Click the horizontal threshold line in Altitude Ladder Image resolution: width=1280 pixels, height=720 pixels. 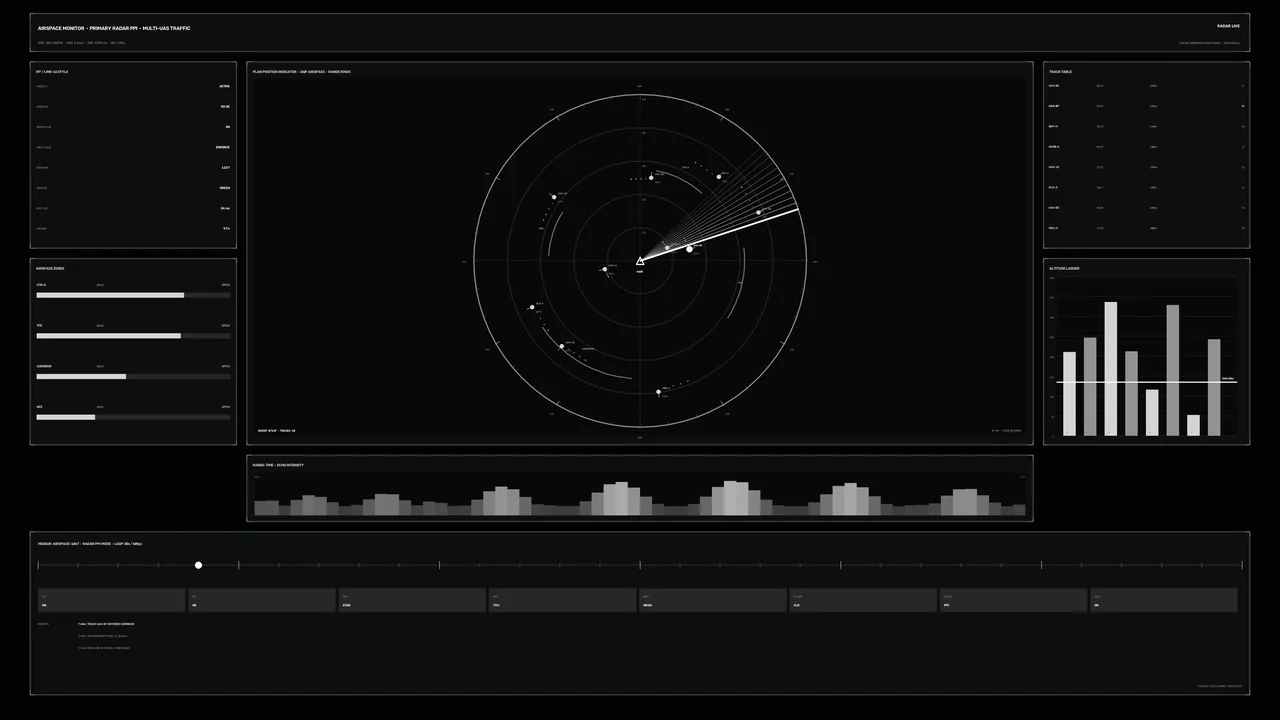(1146, 382)
